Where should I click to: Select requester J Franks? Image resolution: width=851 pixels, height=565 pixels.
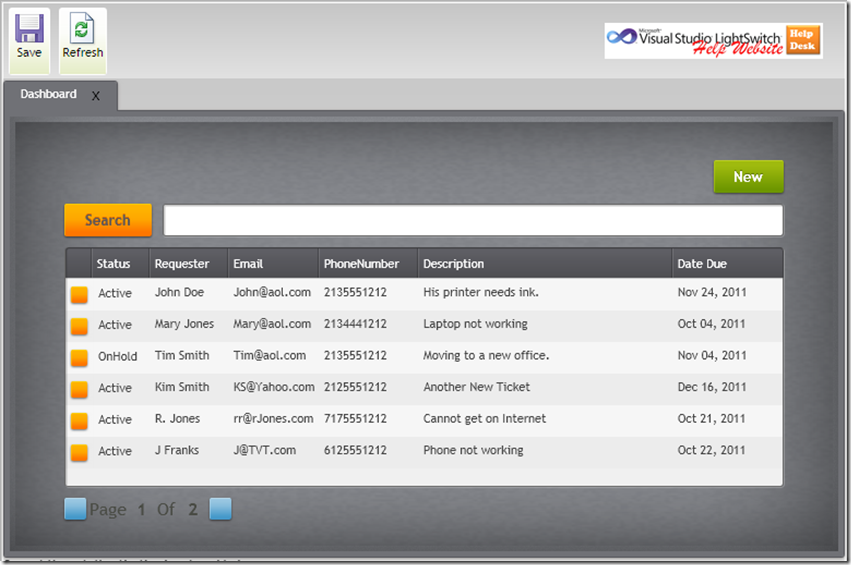pos(177,450)
